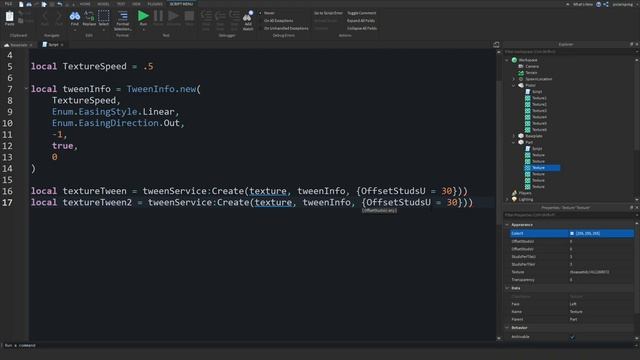The width and height of the screenshot is (640, 360).
Task: Click the Lighting bulb icon in Explorer
Action: click(514, 199)
